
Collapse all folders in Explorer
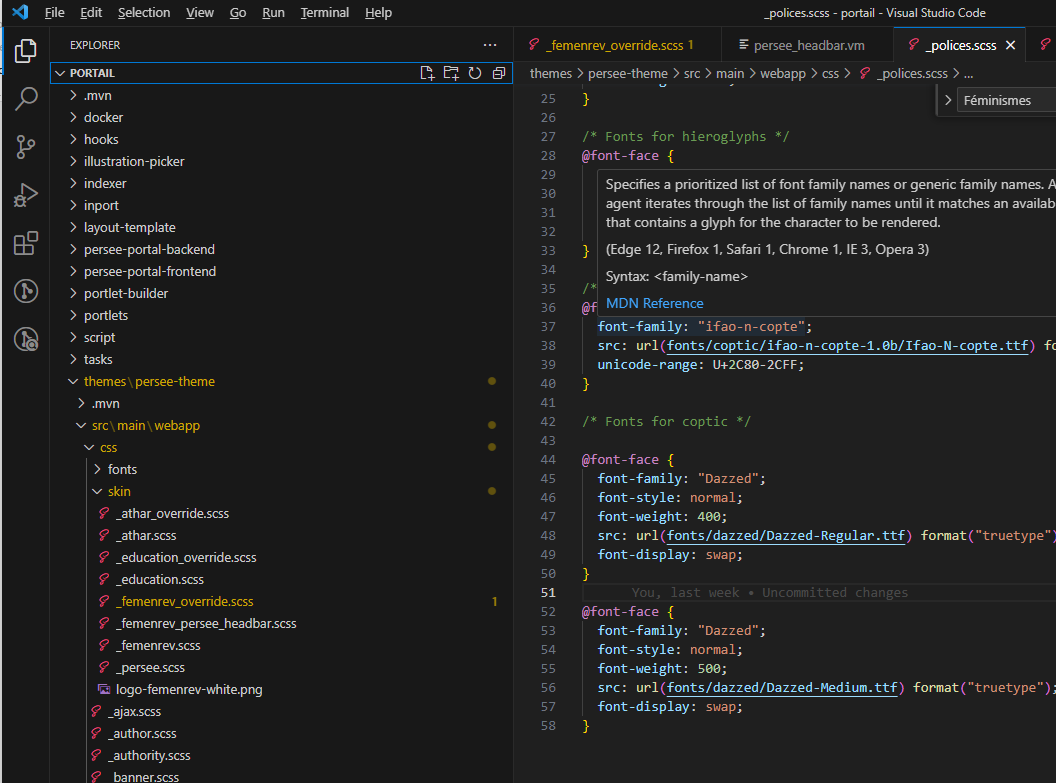tap(499, 73)
